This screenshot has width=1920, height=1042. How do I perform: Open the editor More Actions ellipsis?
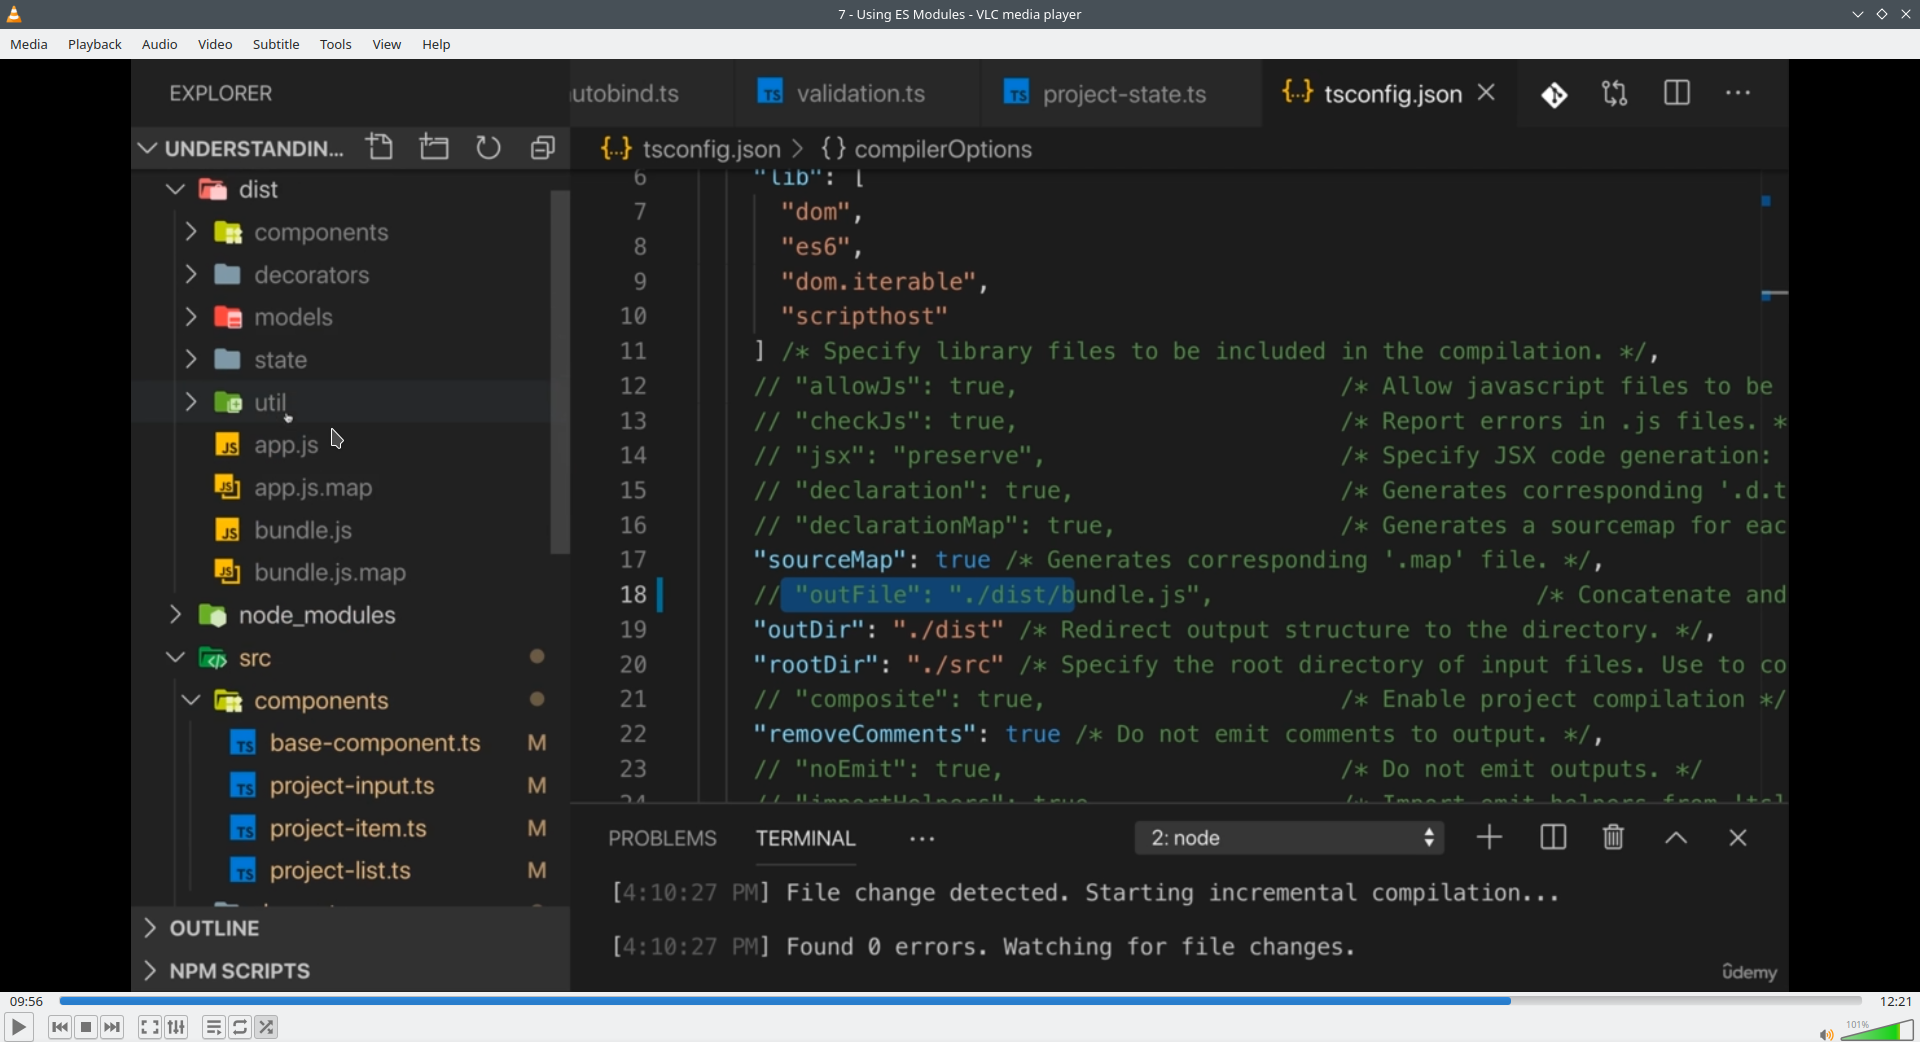point(1739,93)
